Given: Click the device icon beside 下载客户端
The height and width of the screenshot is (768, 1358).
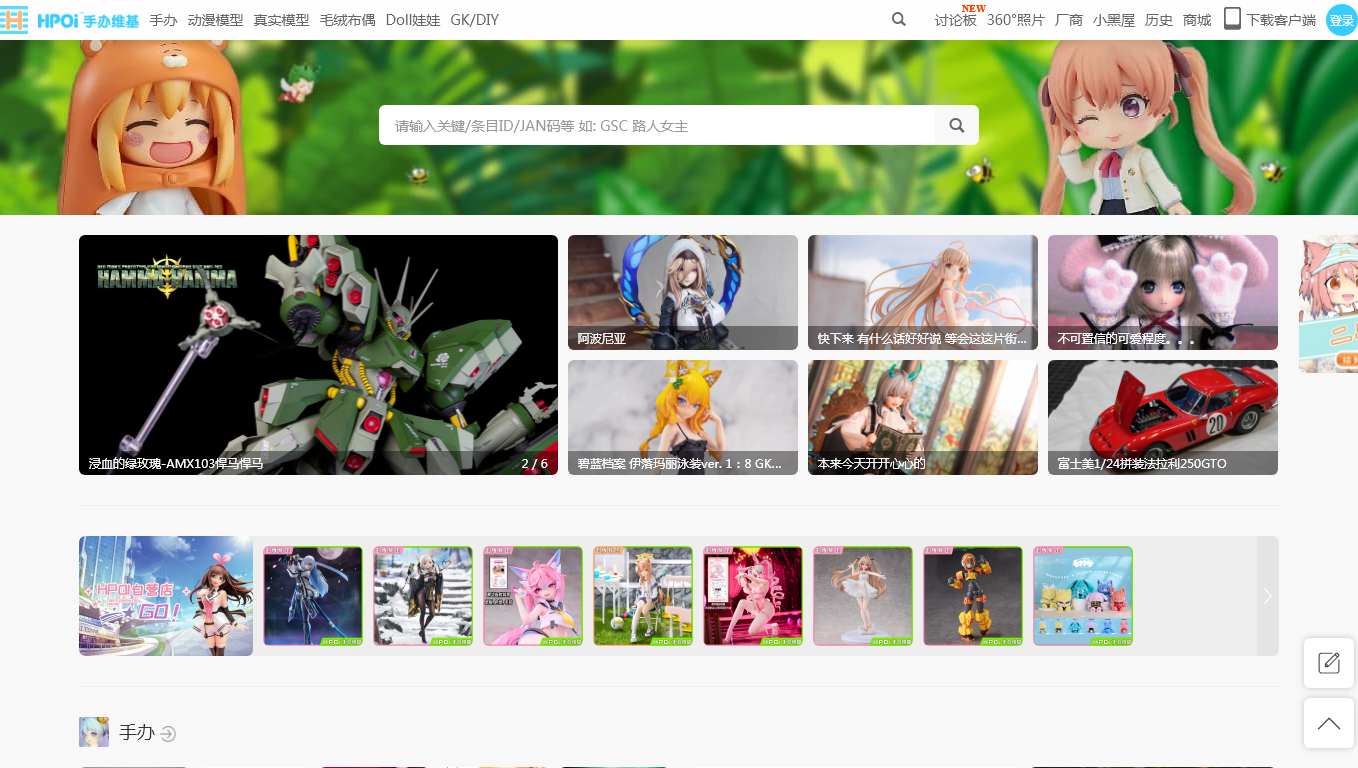Looking at the screenshot, I should pyautogui.click(x=1232, y=19).
